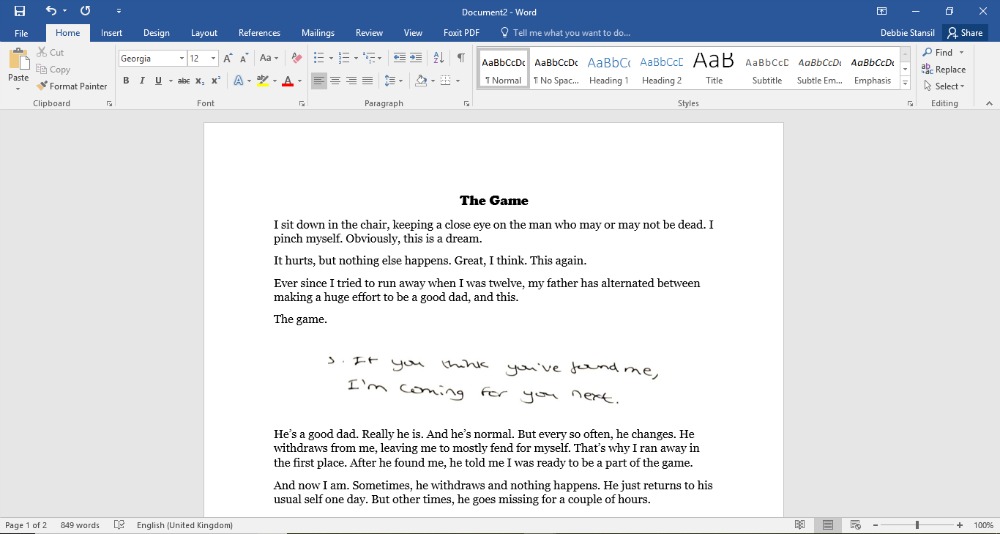Open the English (United Kingdom) language setting
The width and height of the screenshot is (1000, 534).
click(x=184, y=525)
